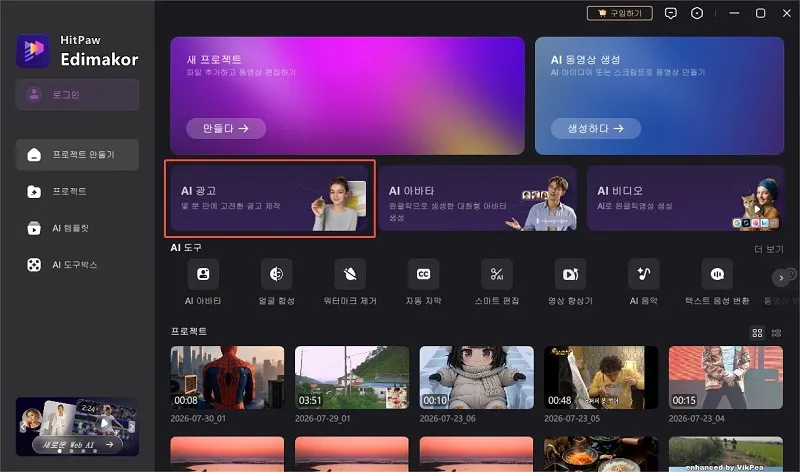The image size is (800, 472).
Task: Open the 영상 향상기 tool icon
Action: (570, 274)
